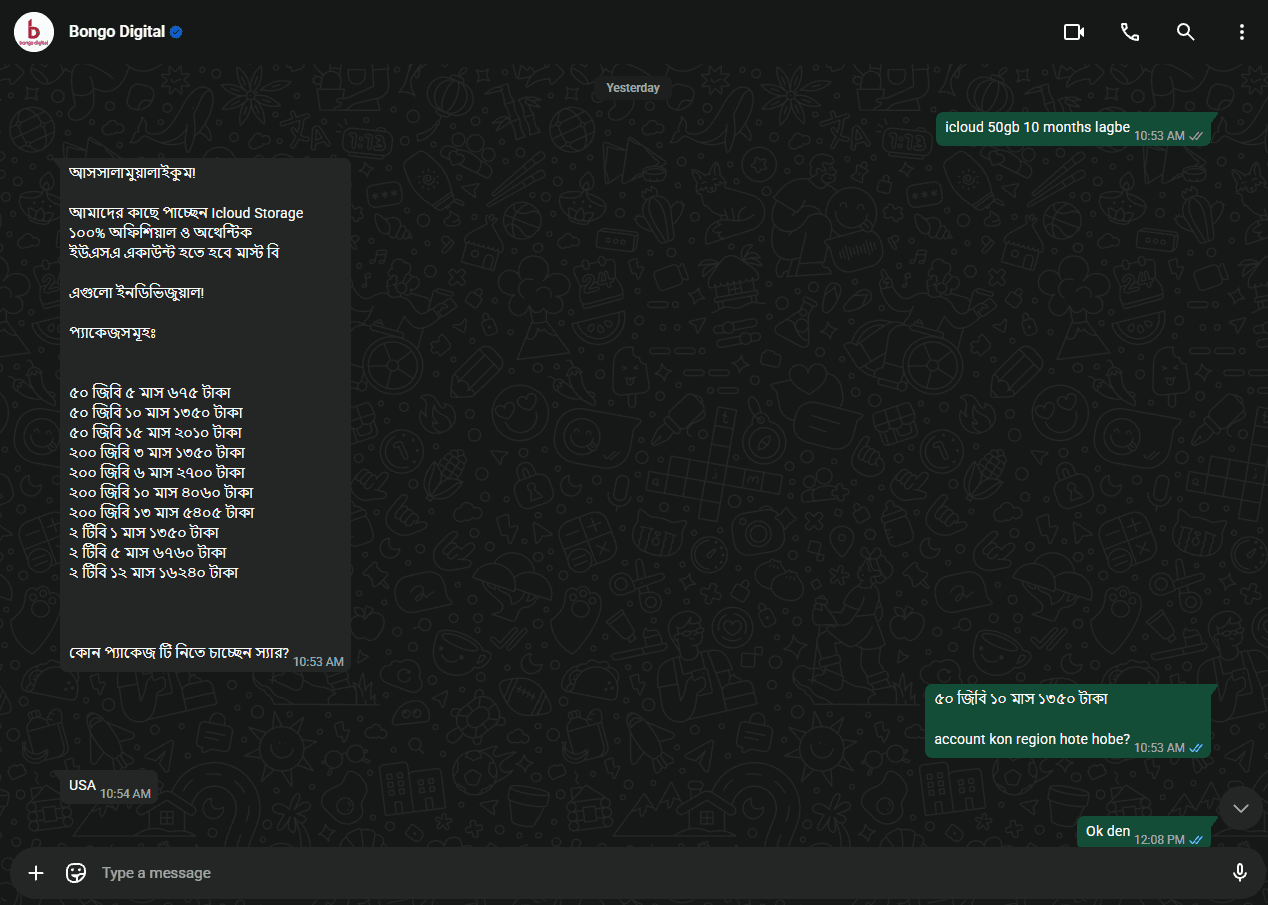
Task: Click the plus attach icon
Action: click(36, 873)
